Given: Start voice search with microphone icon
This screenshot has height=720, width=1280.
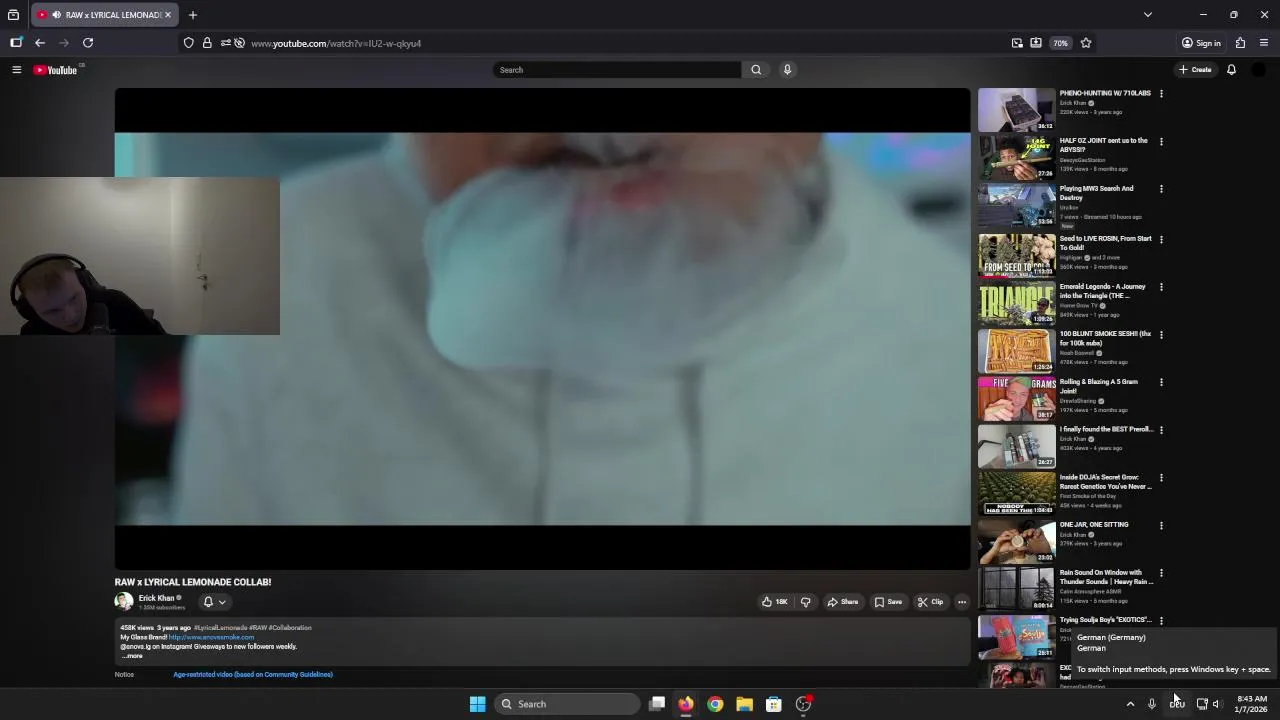Looking at the screenshot, I should [787, 70].
